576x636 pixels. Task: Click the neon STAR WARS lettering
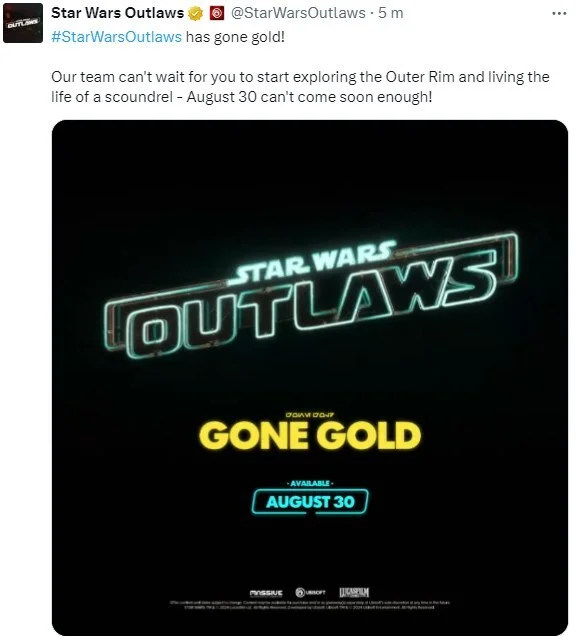pos(313,263)
